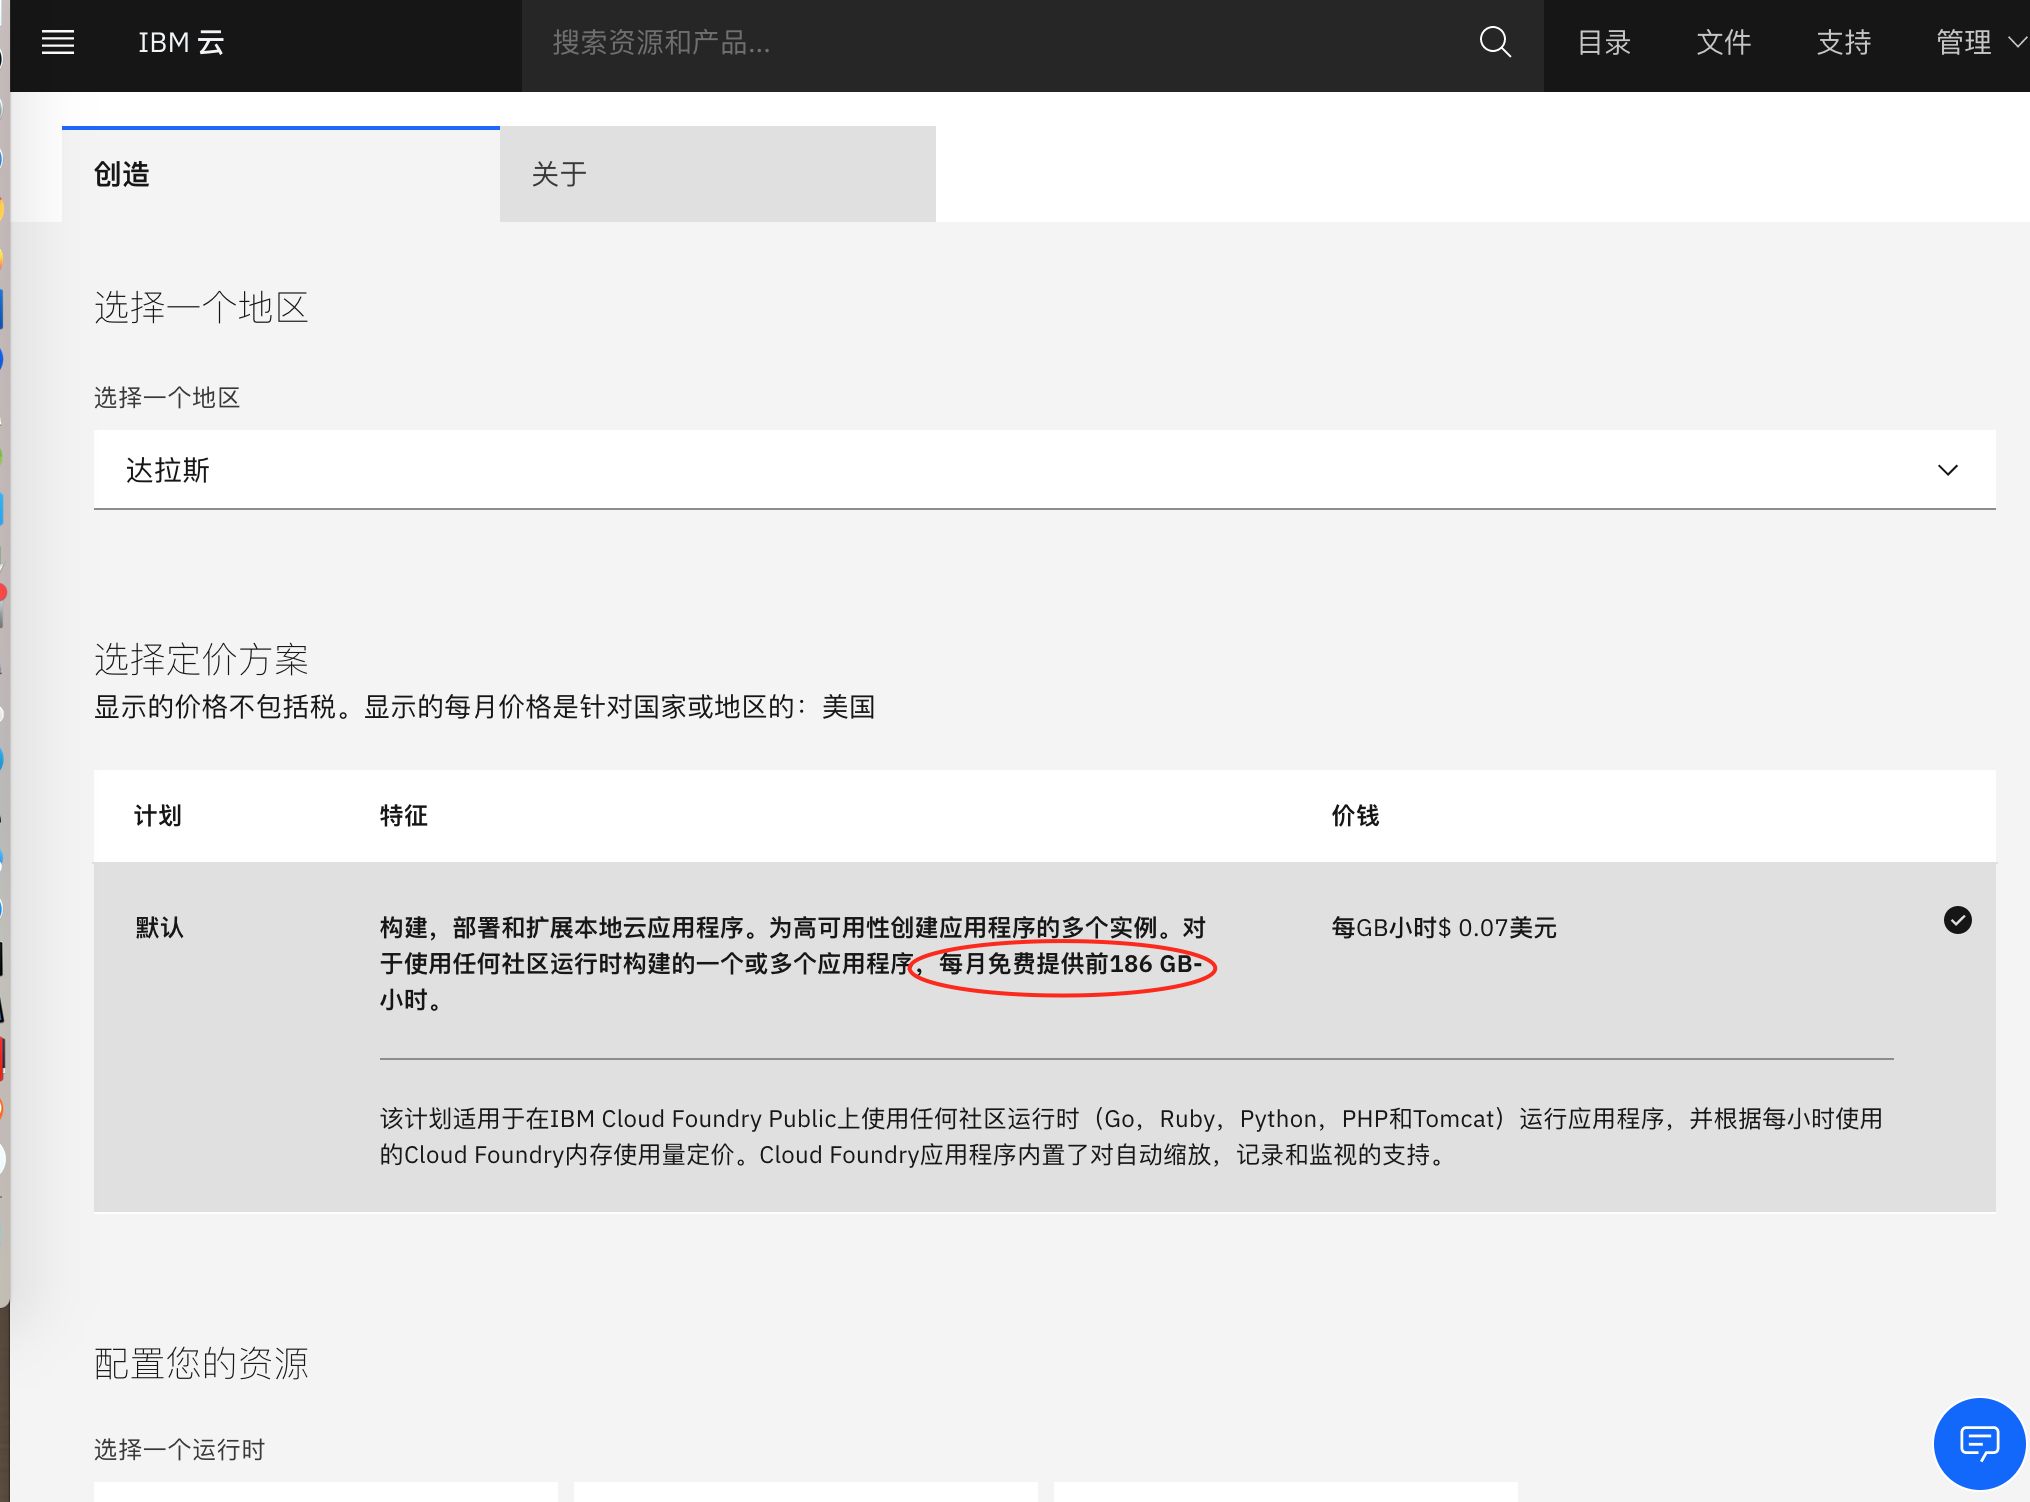Open the chat support bubble icon

(x=1979, y=1443)
